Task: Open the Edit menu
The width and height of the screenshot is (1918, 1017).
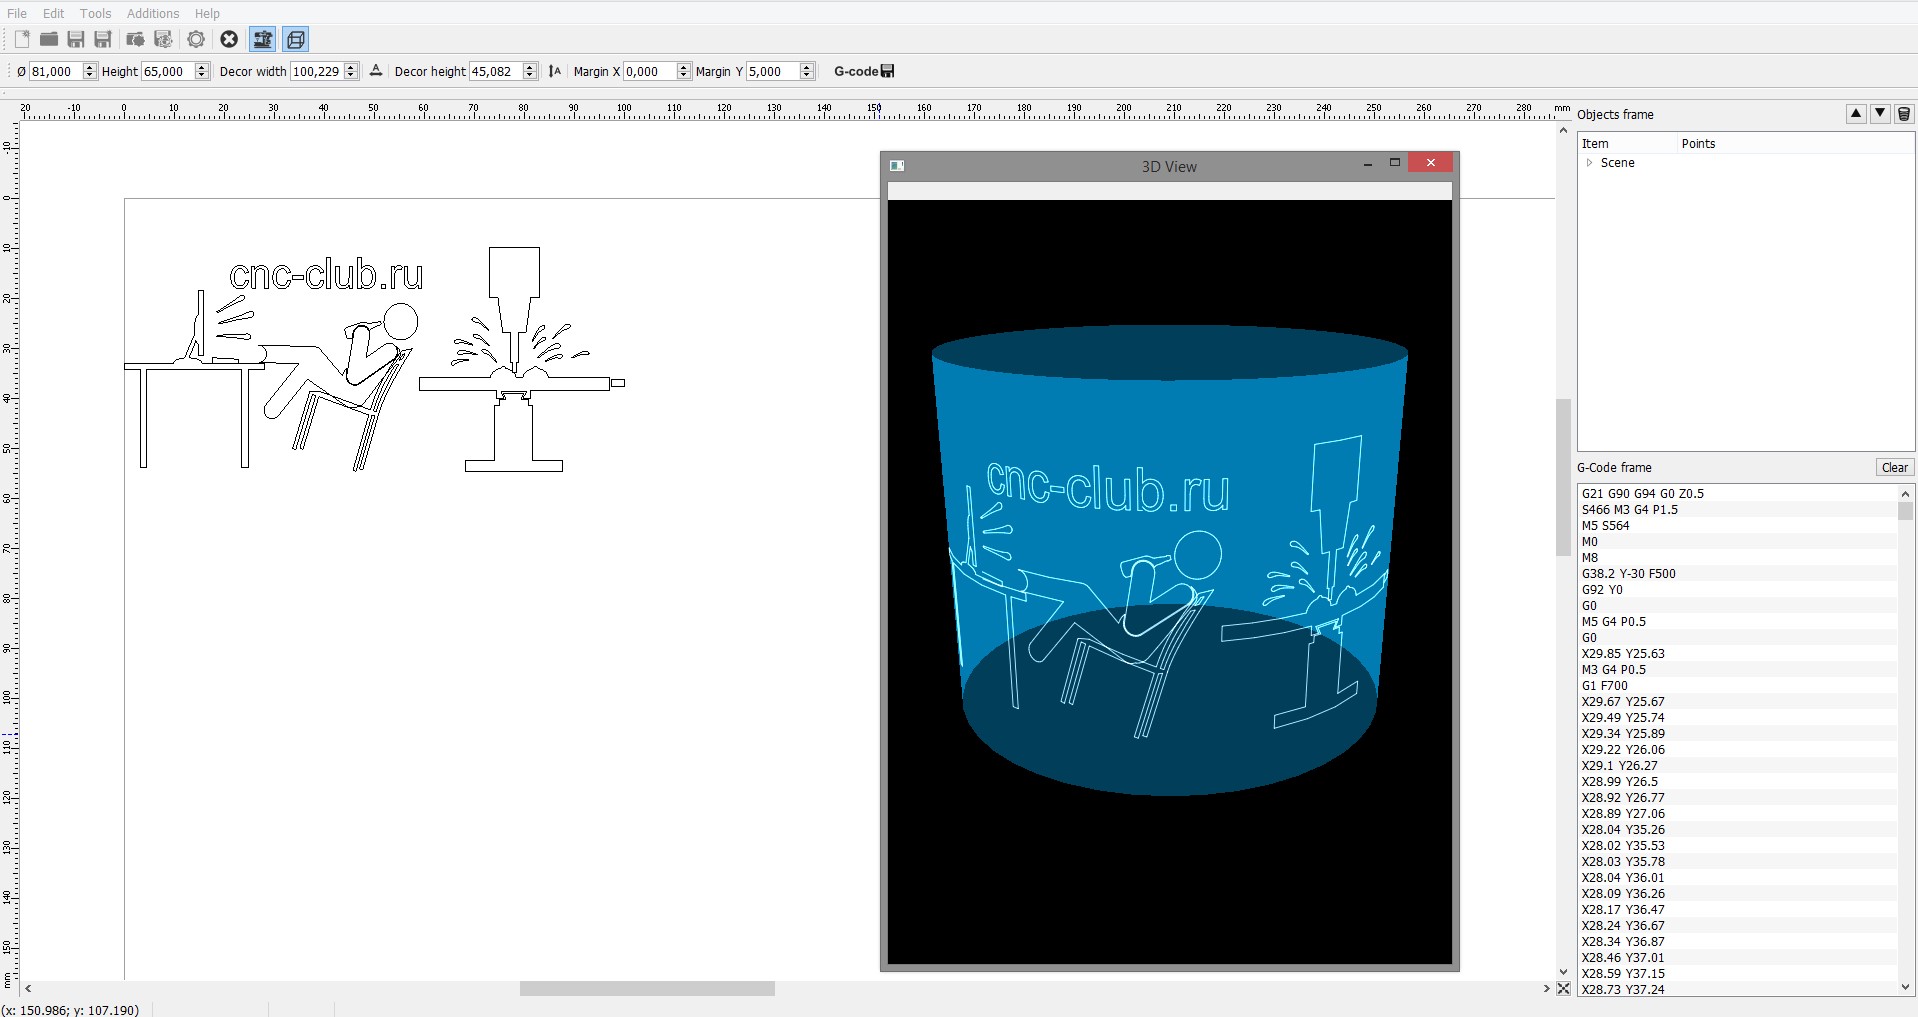Action: pyautogui.click(x=54, y=13)
